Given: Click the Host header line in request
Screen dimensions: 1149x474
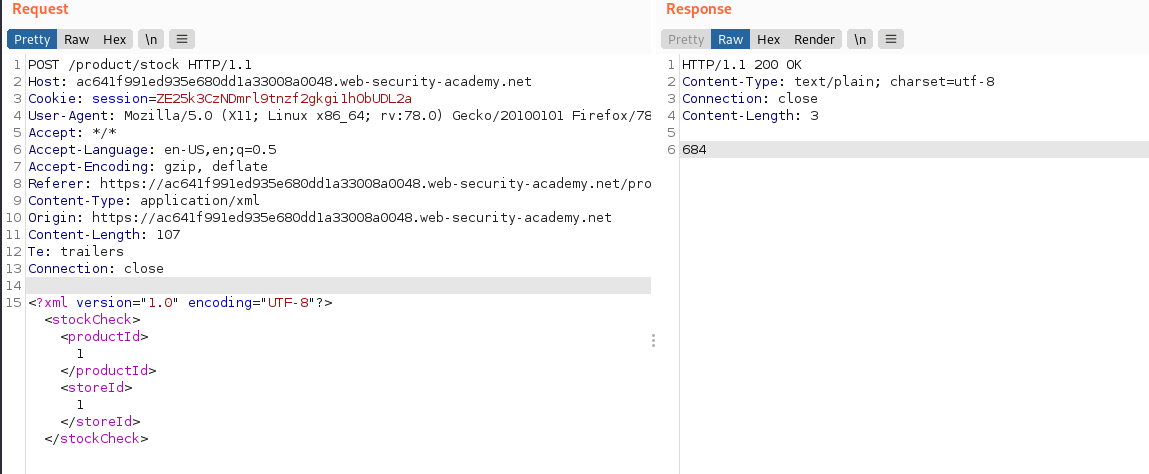Looking at the screenshot, I should click(280, 82).
